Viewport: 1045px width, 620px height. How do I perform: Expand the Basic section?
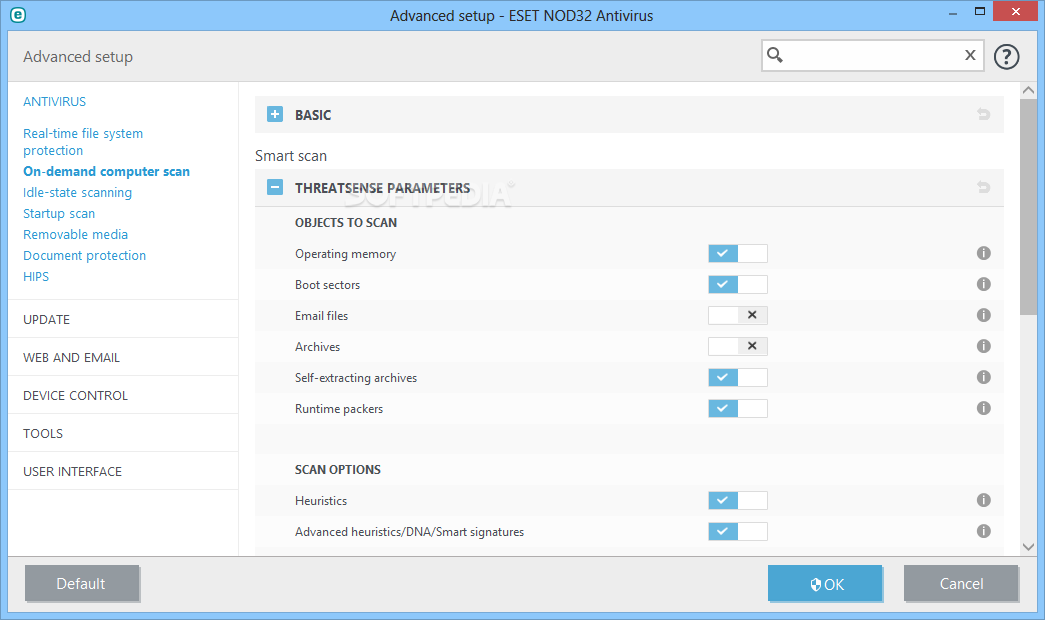[275, 115]
